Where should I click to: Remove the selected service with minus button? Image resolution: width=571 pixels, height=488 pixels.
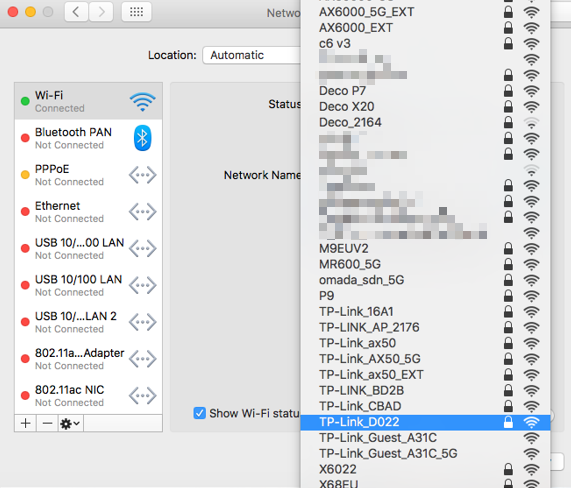pos(47,423)
